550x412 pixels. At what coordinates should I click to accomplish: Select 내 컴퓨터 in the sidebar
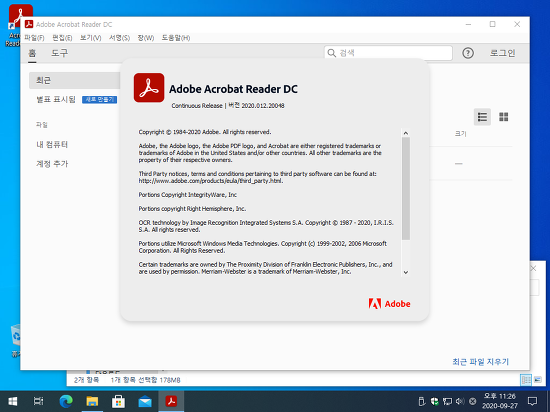[52, 144]
